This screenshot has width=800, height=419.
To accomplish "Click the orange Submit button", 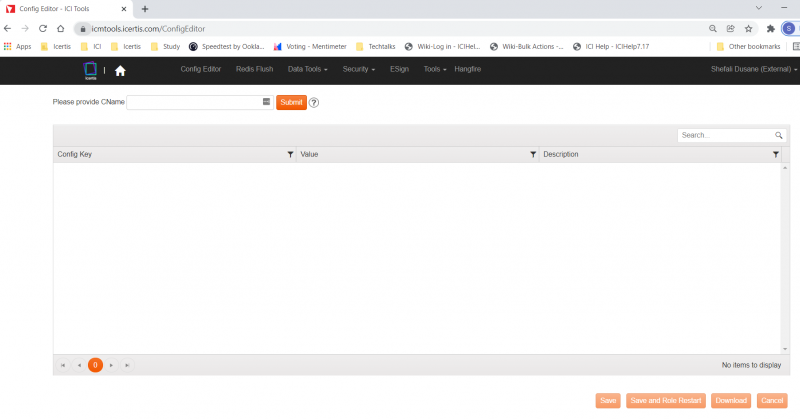I will (291, 102).
